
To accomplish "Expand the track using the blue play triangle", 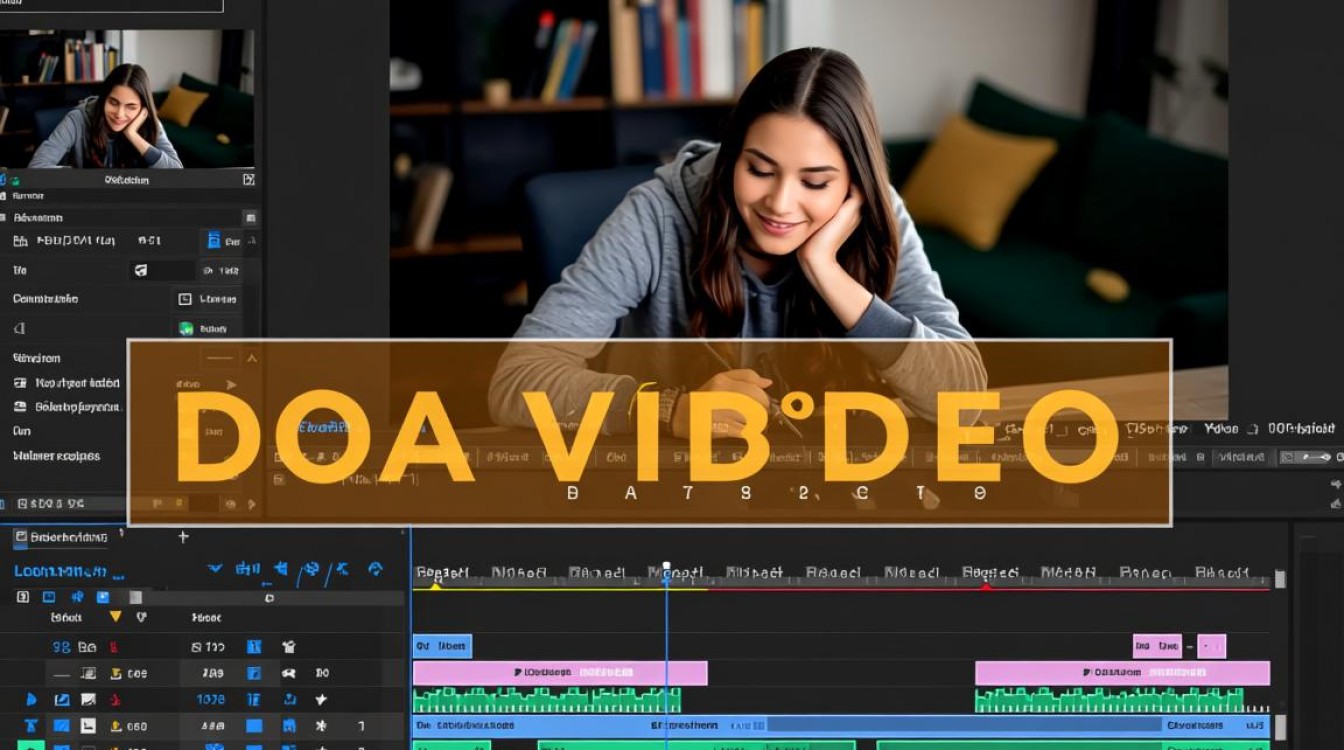I will click(x=32, y=700).
